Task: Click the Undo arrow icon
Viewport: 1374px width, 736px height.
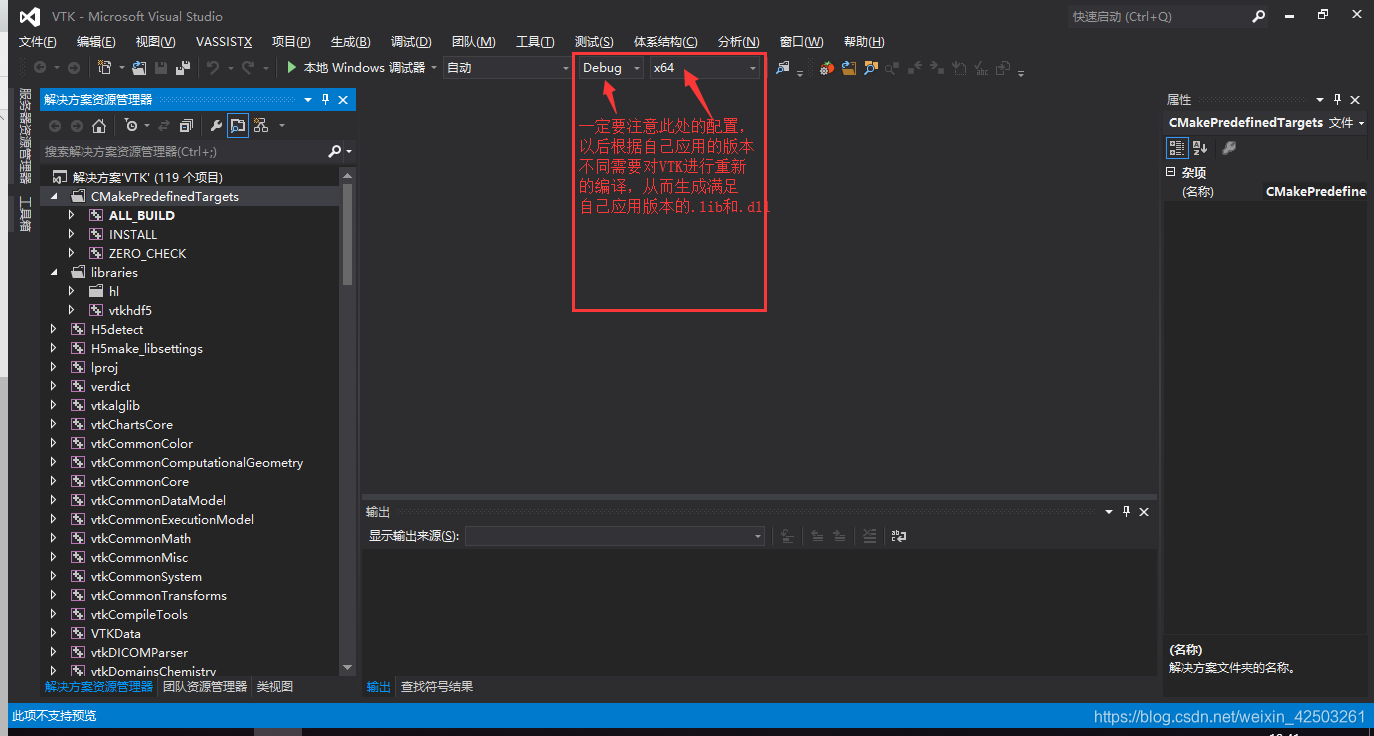Action: [212, 68]
